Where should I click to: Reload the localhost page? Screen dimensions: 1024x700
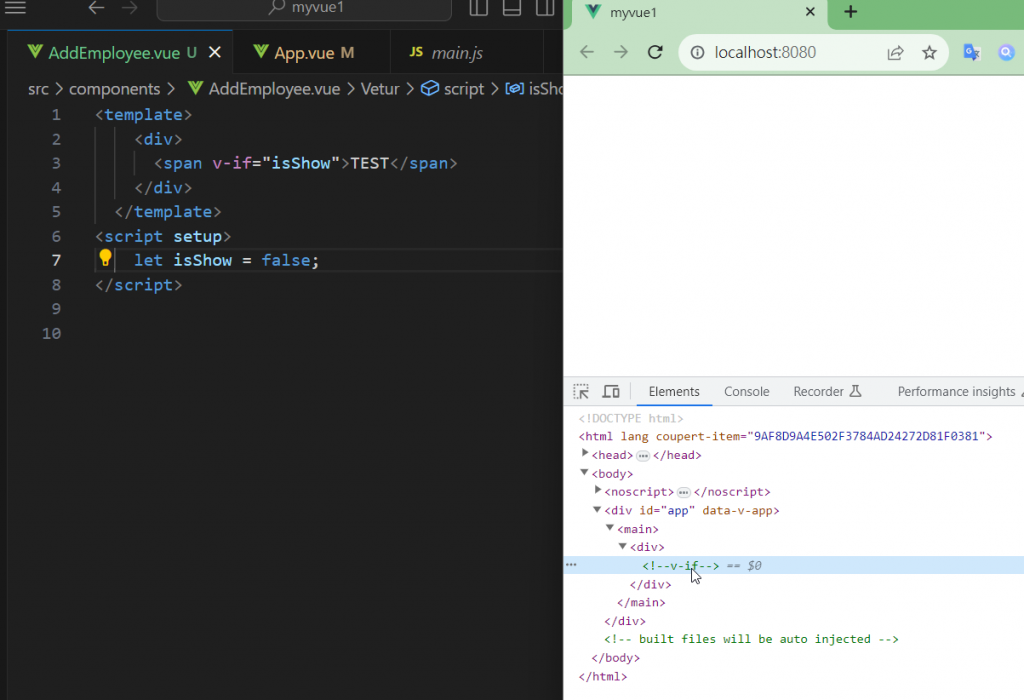click(655, 52)
